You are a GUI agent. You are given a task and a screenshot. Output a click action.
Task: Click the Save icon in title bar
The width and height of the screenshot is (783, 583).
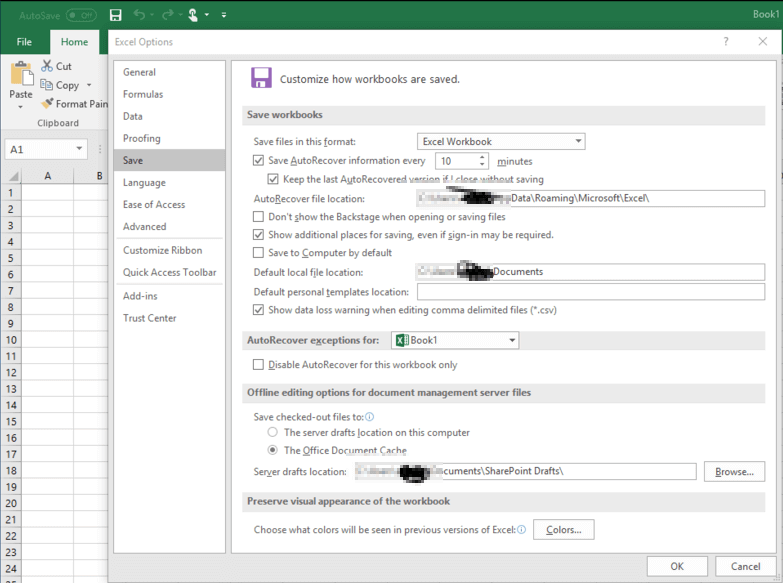pyautogui.click(x=116, y=15)
